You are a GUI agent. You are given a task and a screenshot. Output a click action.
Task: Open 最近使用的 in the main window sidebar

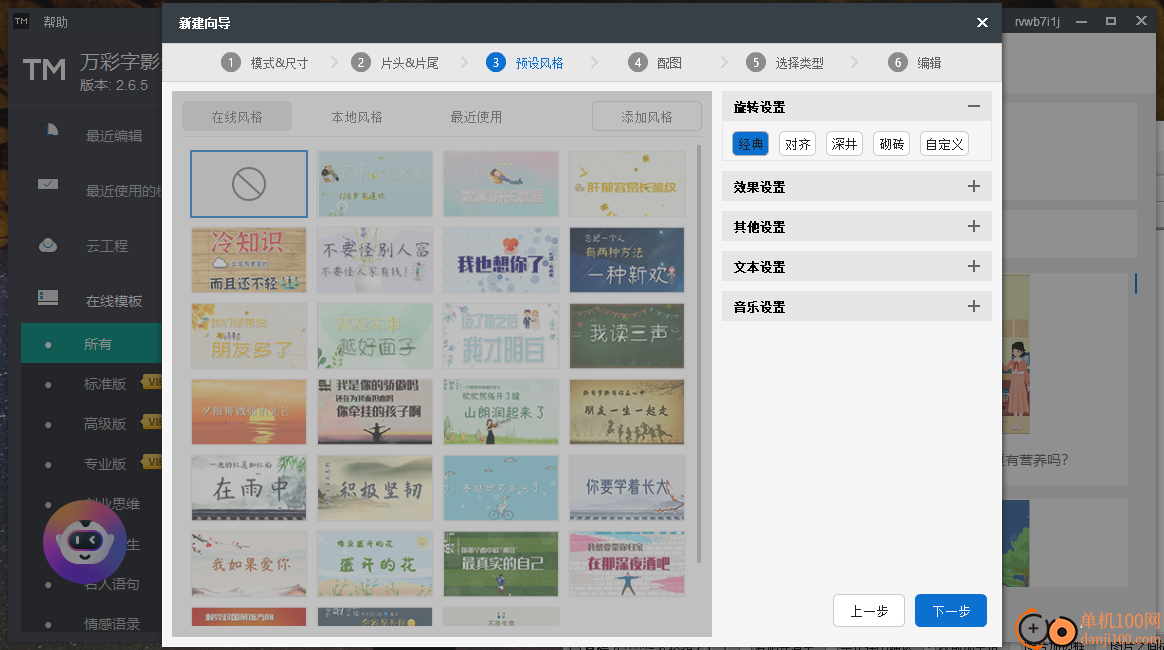pos(122,191)
